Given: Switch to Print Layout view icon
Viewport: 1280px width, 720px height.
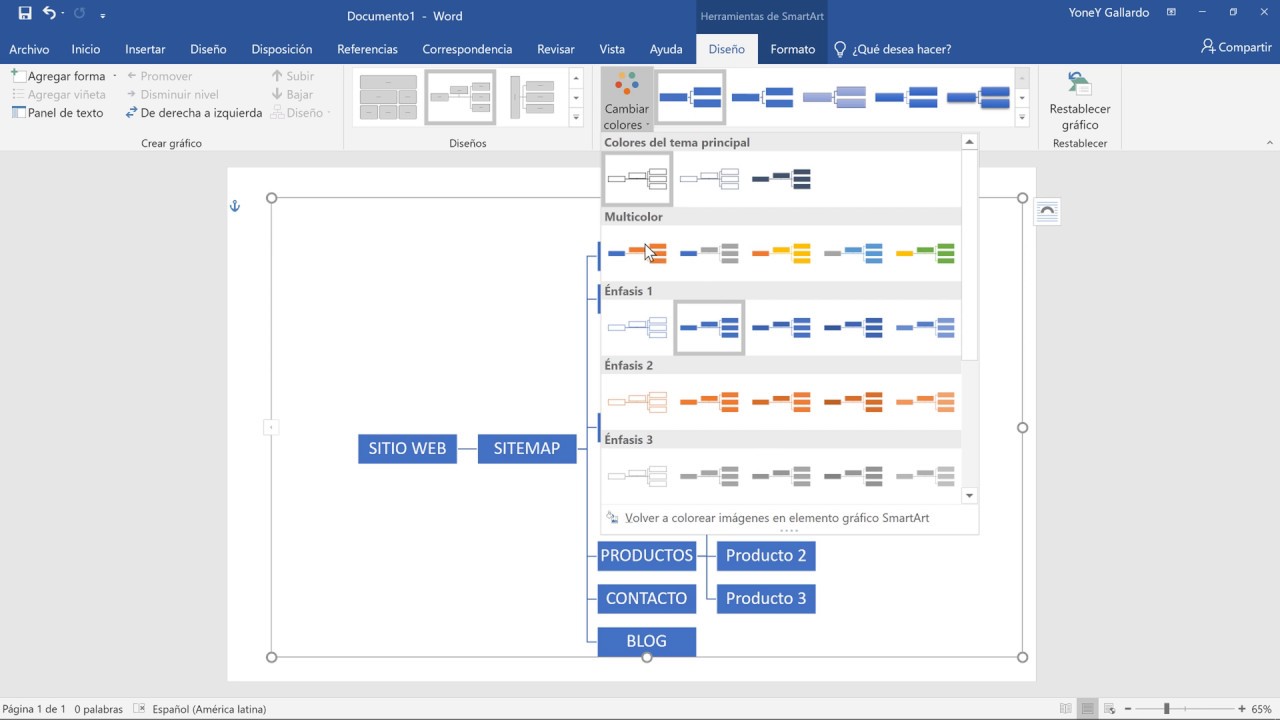Looking at the screenshot, I should [1088, 709].
